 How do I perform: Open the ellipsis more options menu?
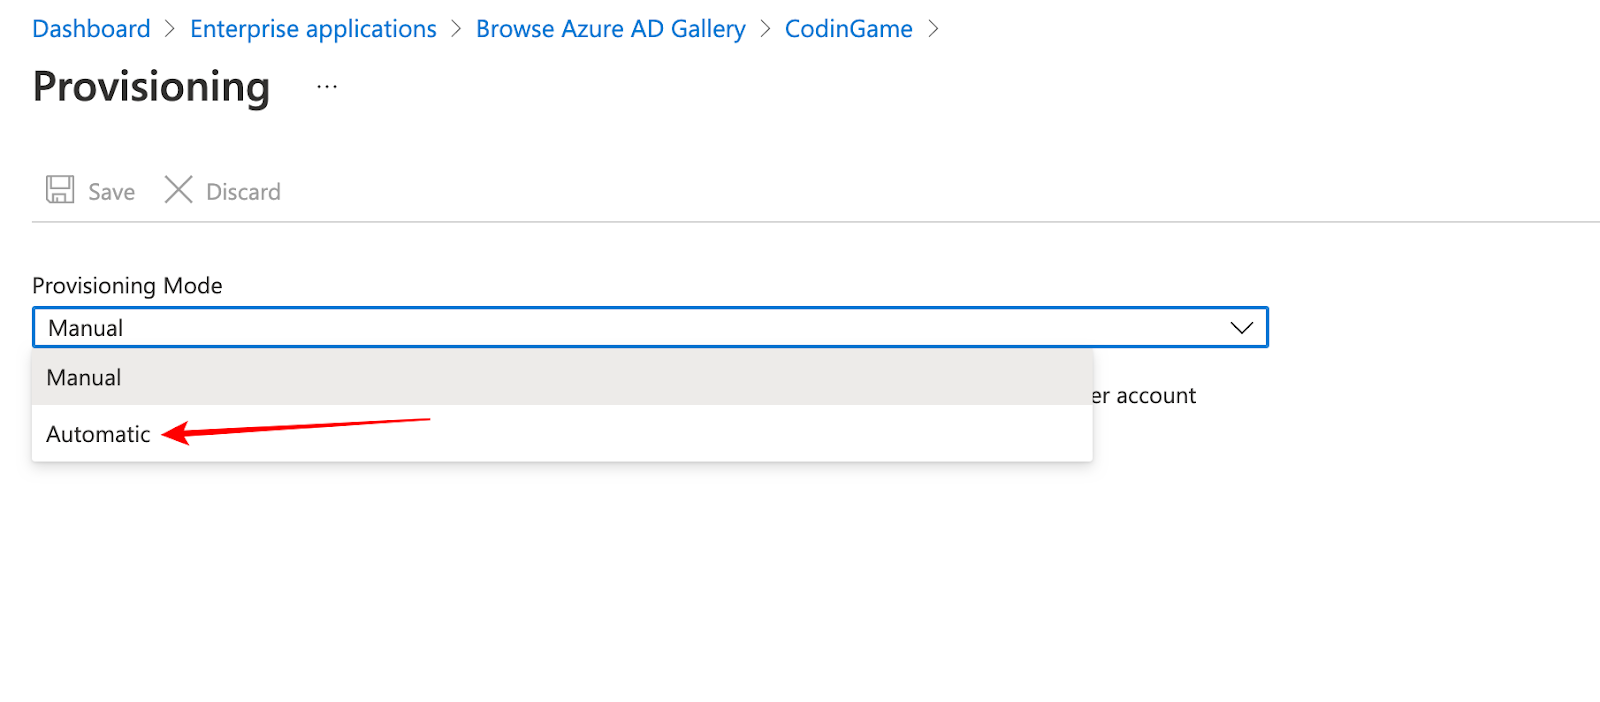tap(327, 88)
